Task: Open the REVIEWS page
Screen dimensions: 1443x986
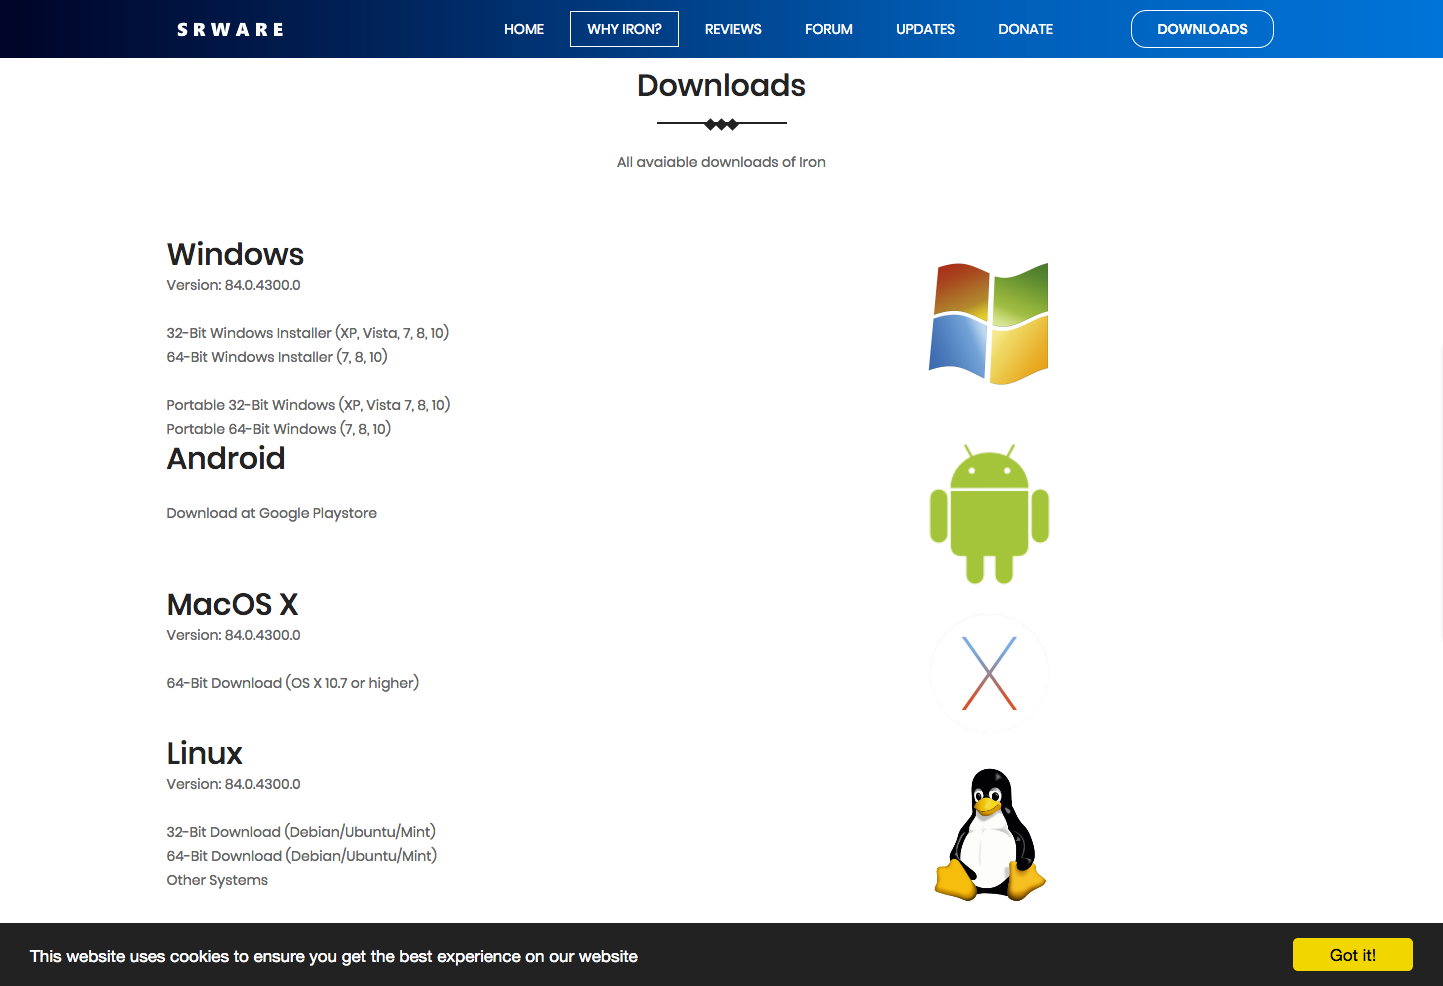Action: point(732,29)
